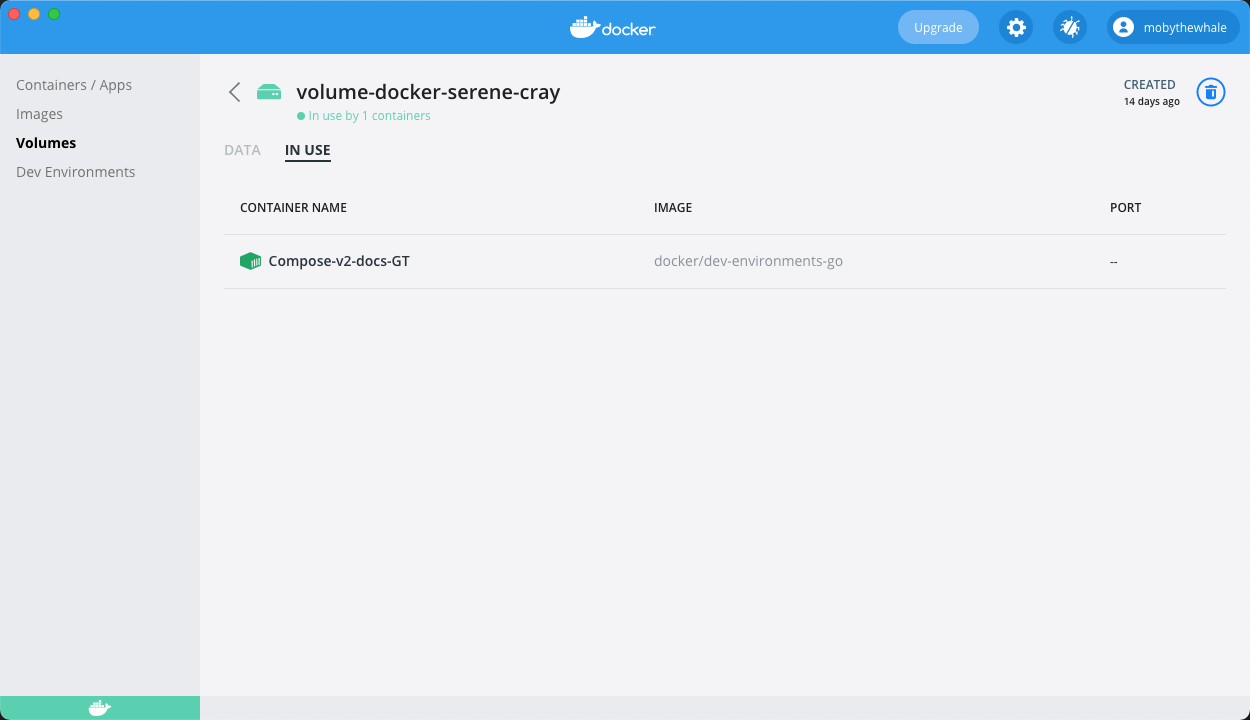The height and width of the screenshot is (720, 1250).
Task: Go back using the left chevron arrow
Action: [x=234, y=91]
